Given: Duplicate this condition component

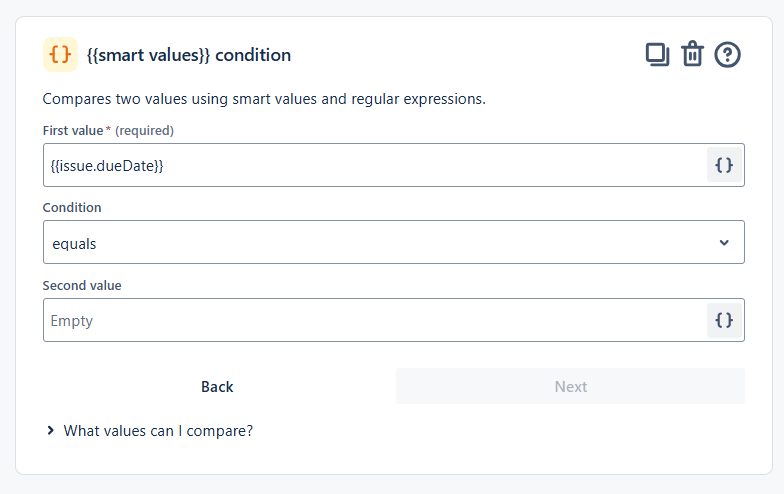Looking at the screenshot, I should [x=657, y=55].
